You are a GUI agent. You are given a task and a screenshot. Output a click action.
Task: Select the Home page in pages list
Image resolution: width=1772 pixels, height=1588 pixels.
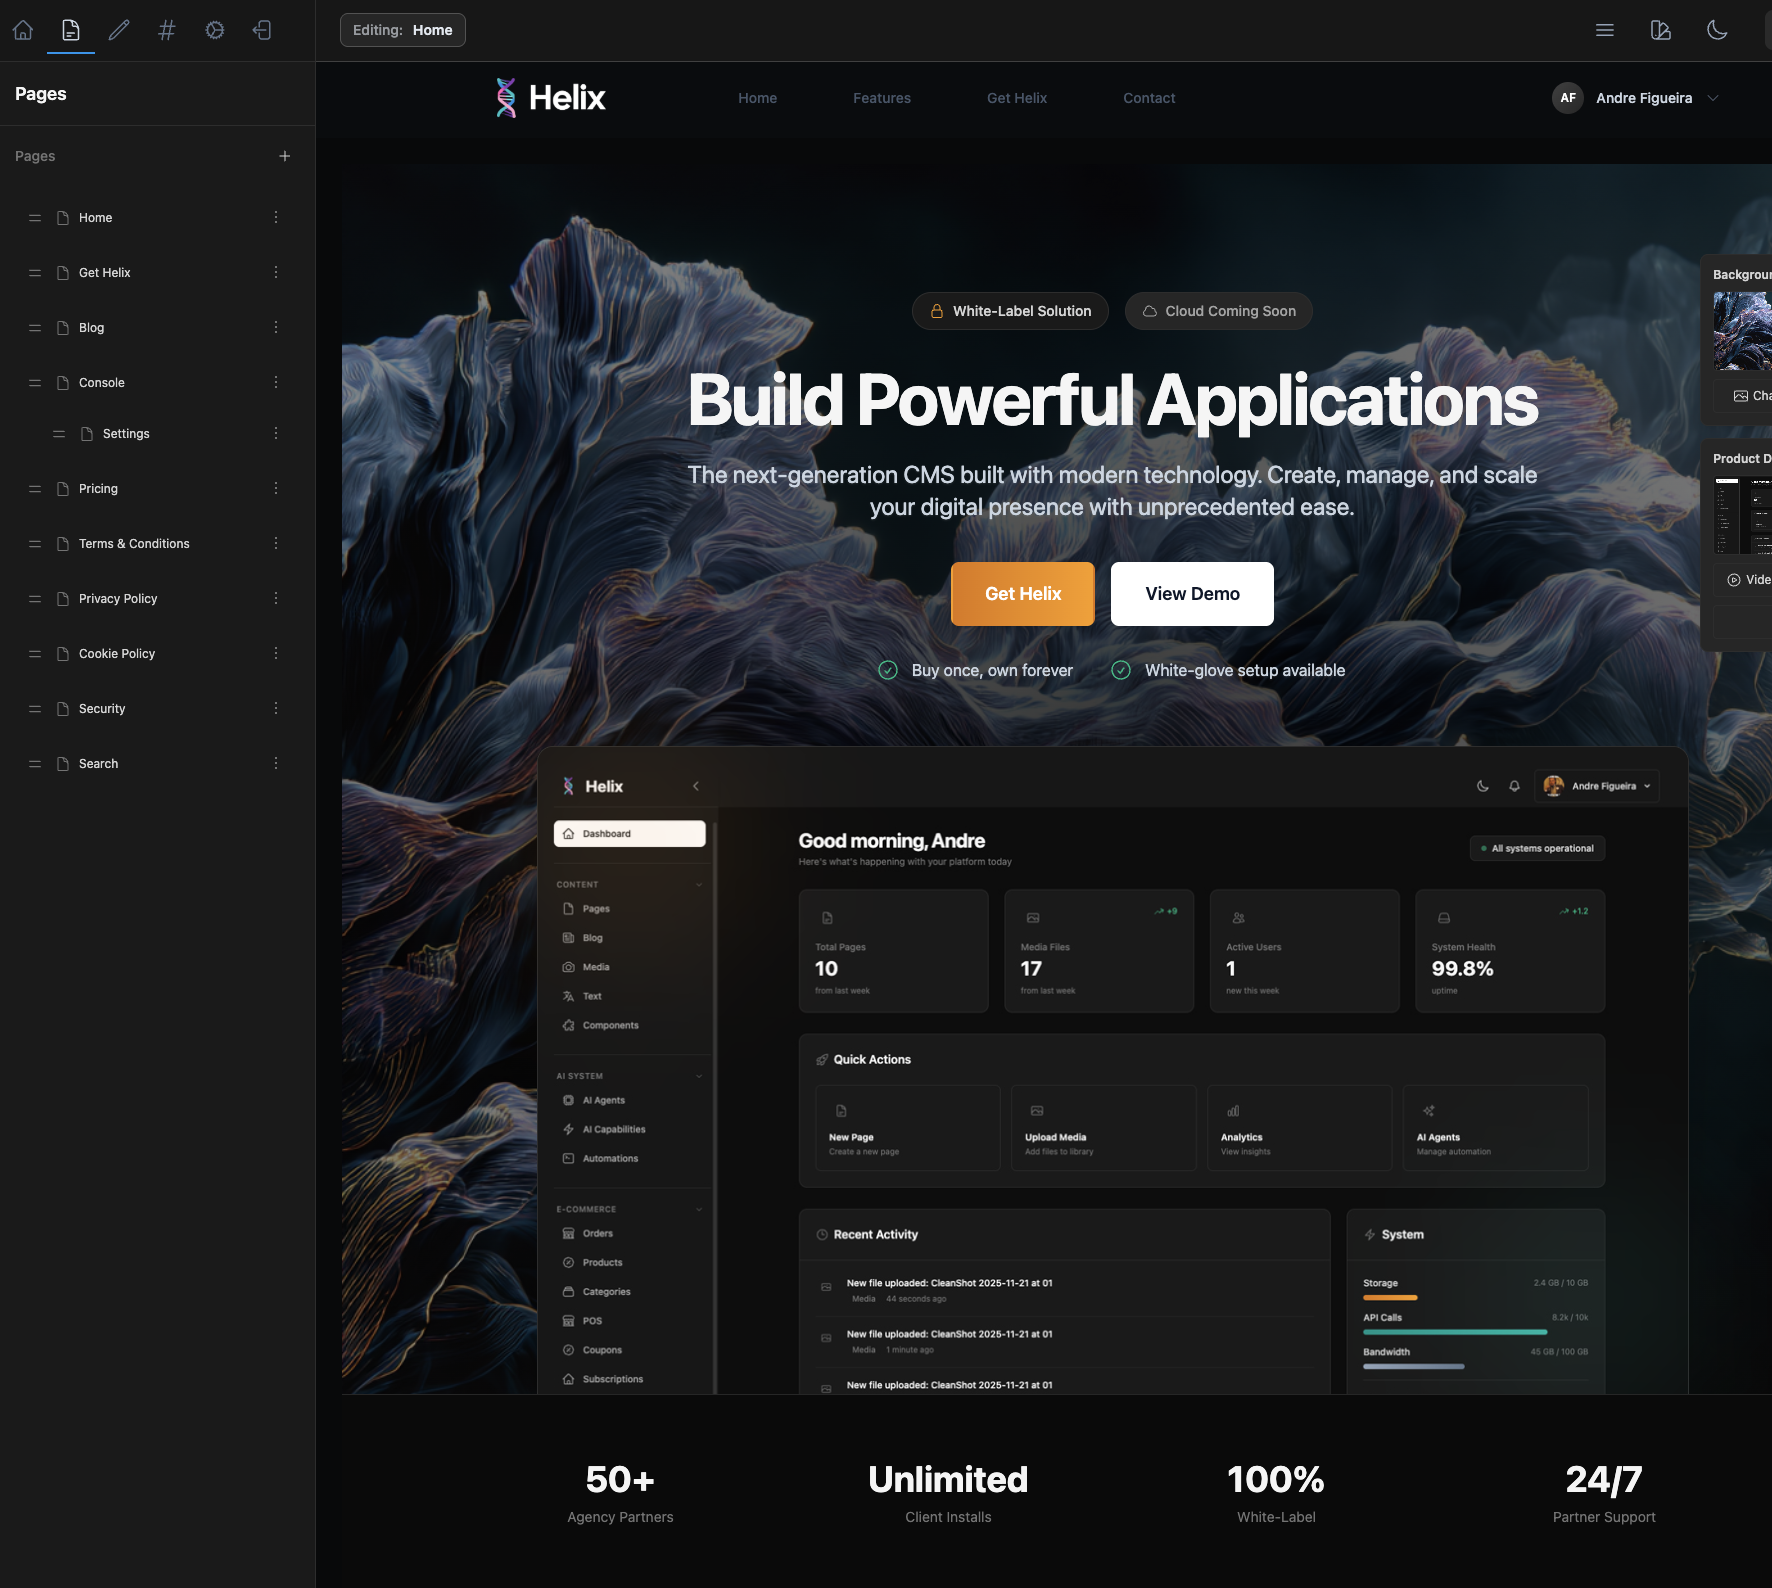(x=95, y=217)
